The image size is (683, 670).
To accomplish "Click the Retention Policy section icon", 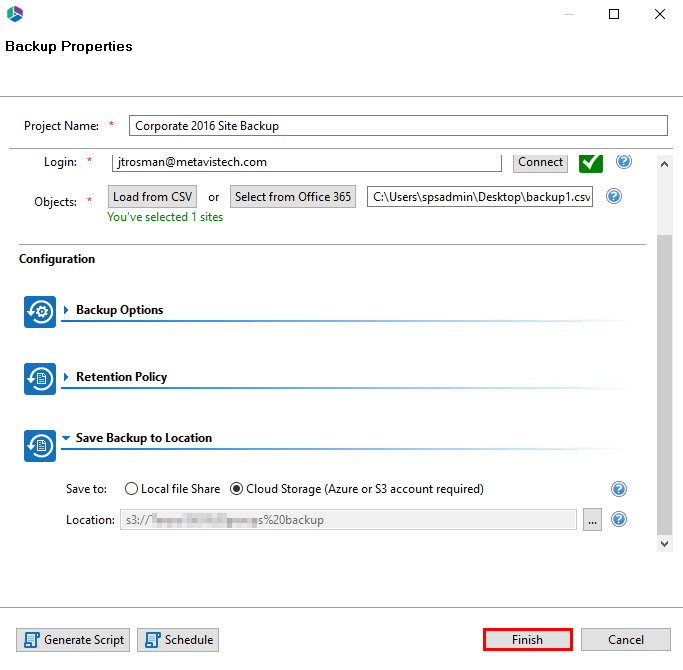I will [40, 378].
